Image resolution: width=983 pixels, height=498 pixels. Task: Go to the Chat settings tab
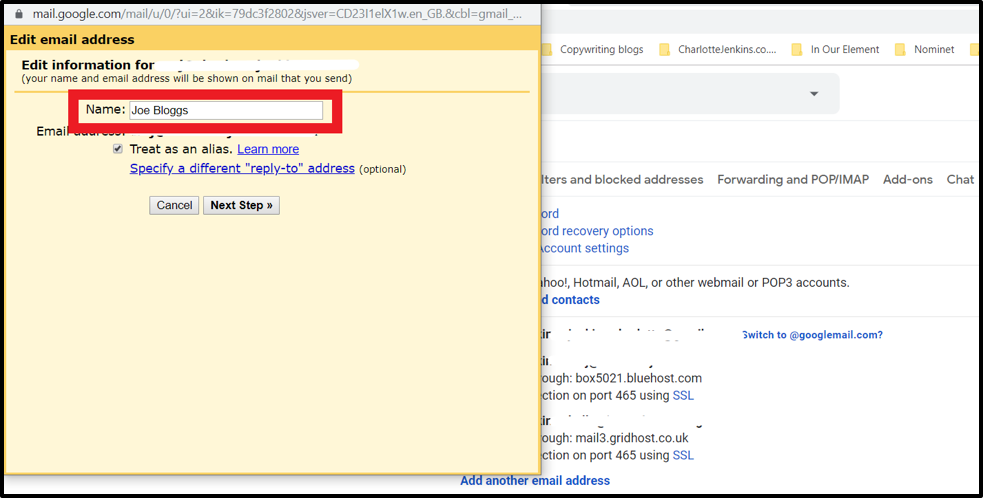(959, 180)
